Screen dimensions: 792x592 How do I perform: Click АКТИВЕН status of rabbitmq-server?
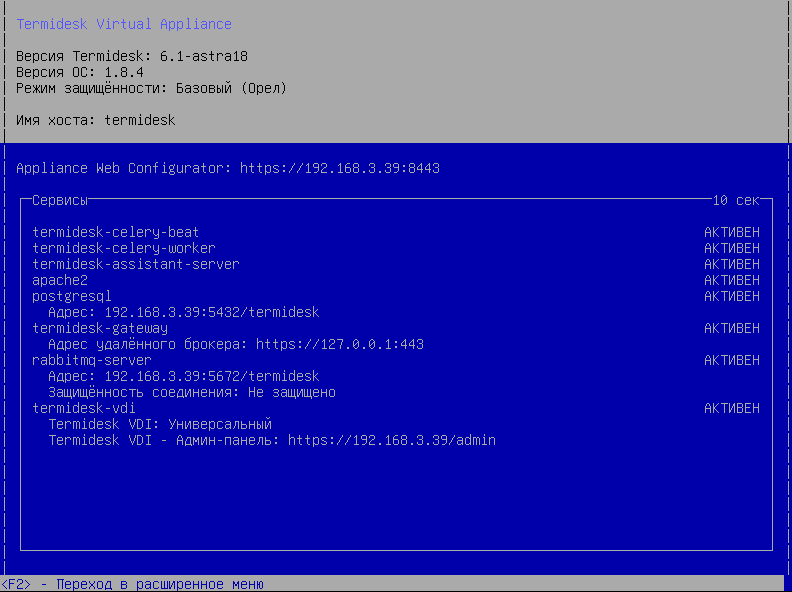(732, 360)
